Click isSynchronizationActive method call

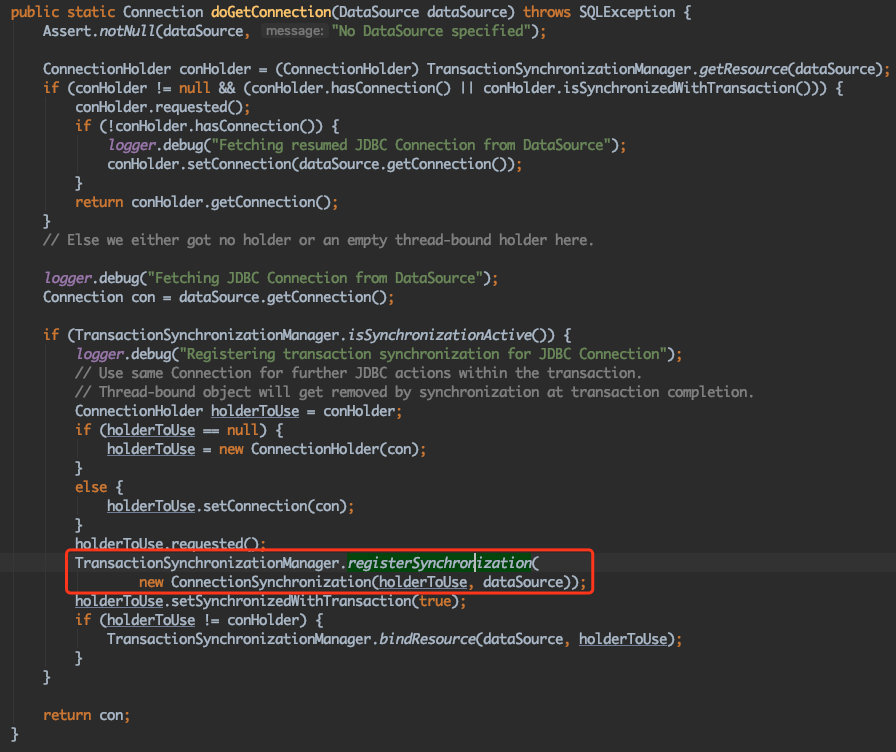(x=440, y=335)
